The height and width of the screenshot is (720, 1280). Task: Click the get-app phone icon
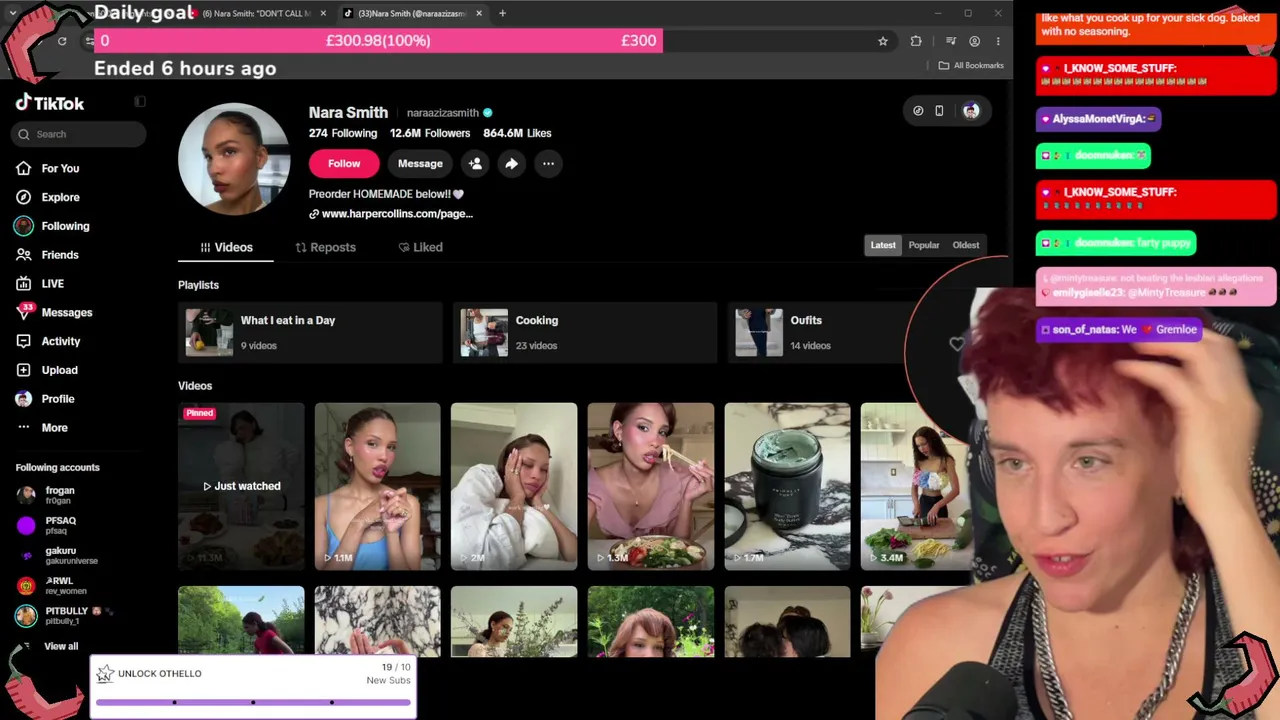[x=939, y=111]
